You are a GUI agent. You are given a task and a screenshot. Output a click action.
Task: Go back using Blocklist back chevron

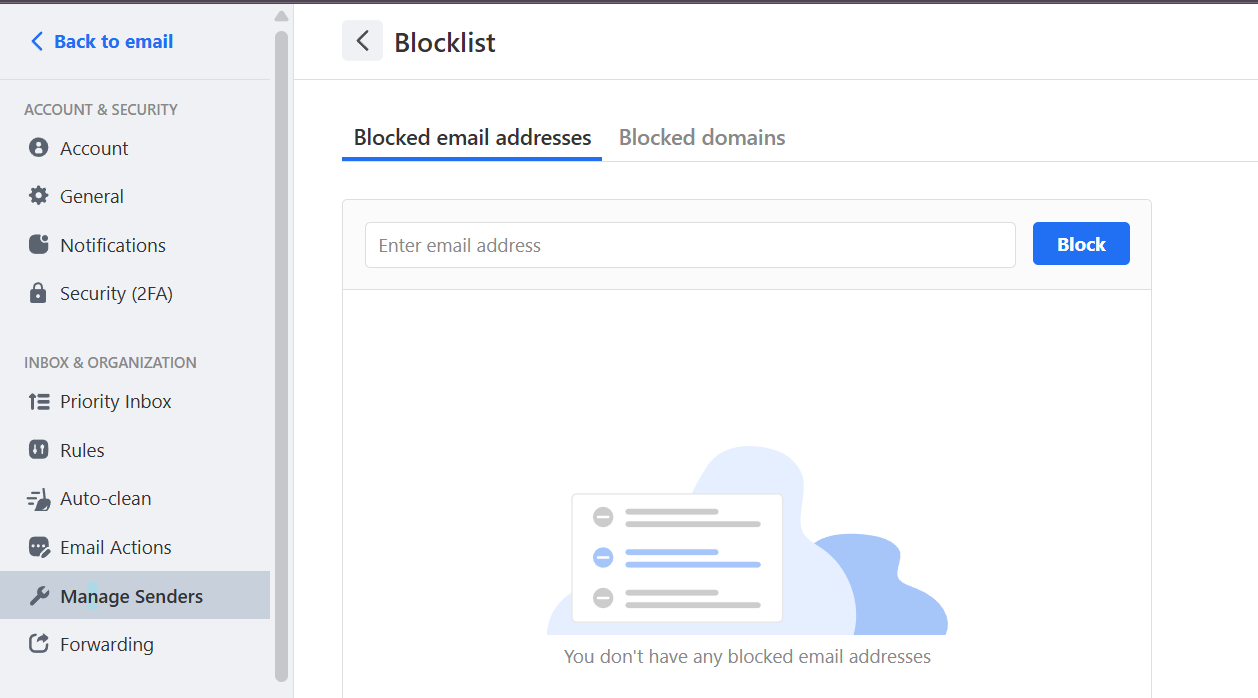pos(362,41)
